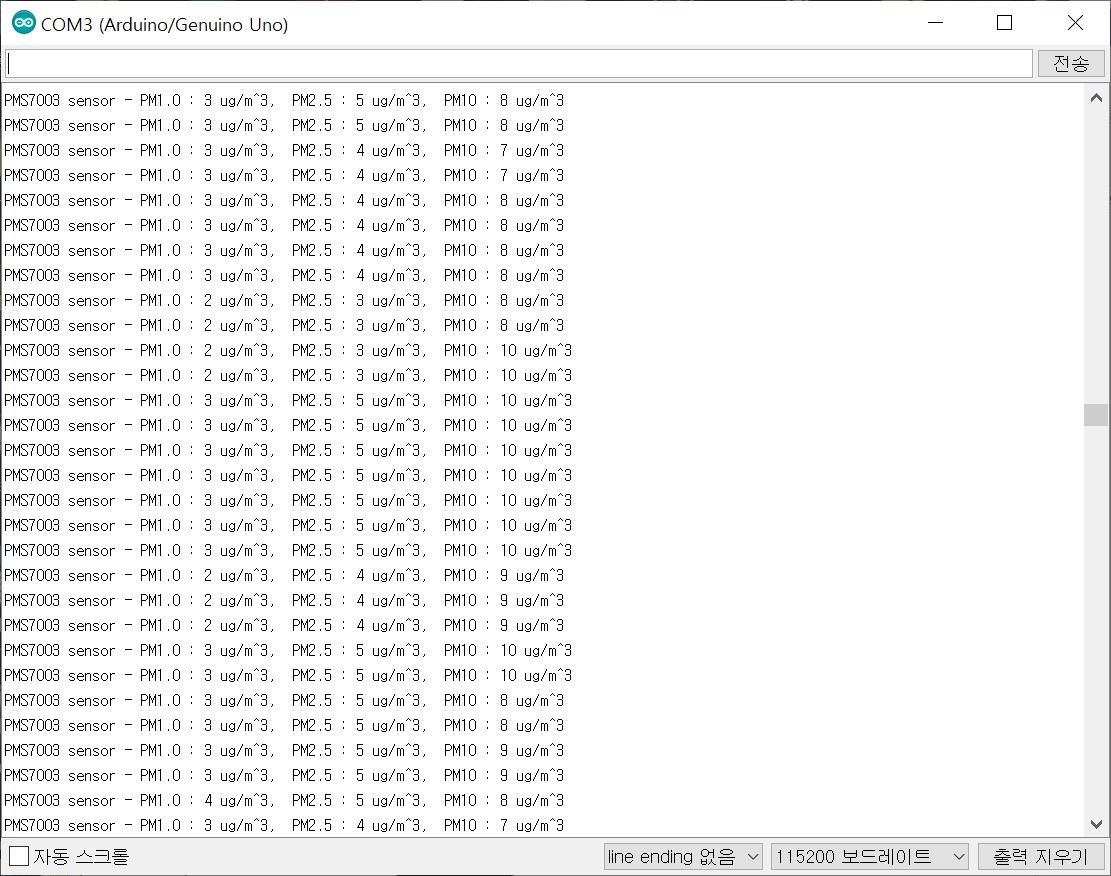This screenshot has width=1111, height=876.
Task: Enable the 자동 스크롤 autoscroll checkbox
Action: 19,856
